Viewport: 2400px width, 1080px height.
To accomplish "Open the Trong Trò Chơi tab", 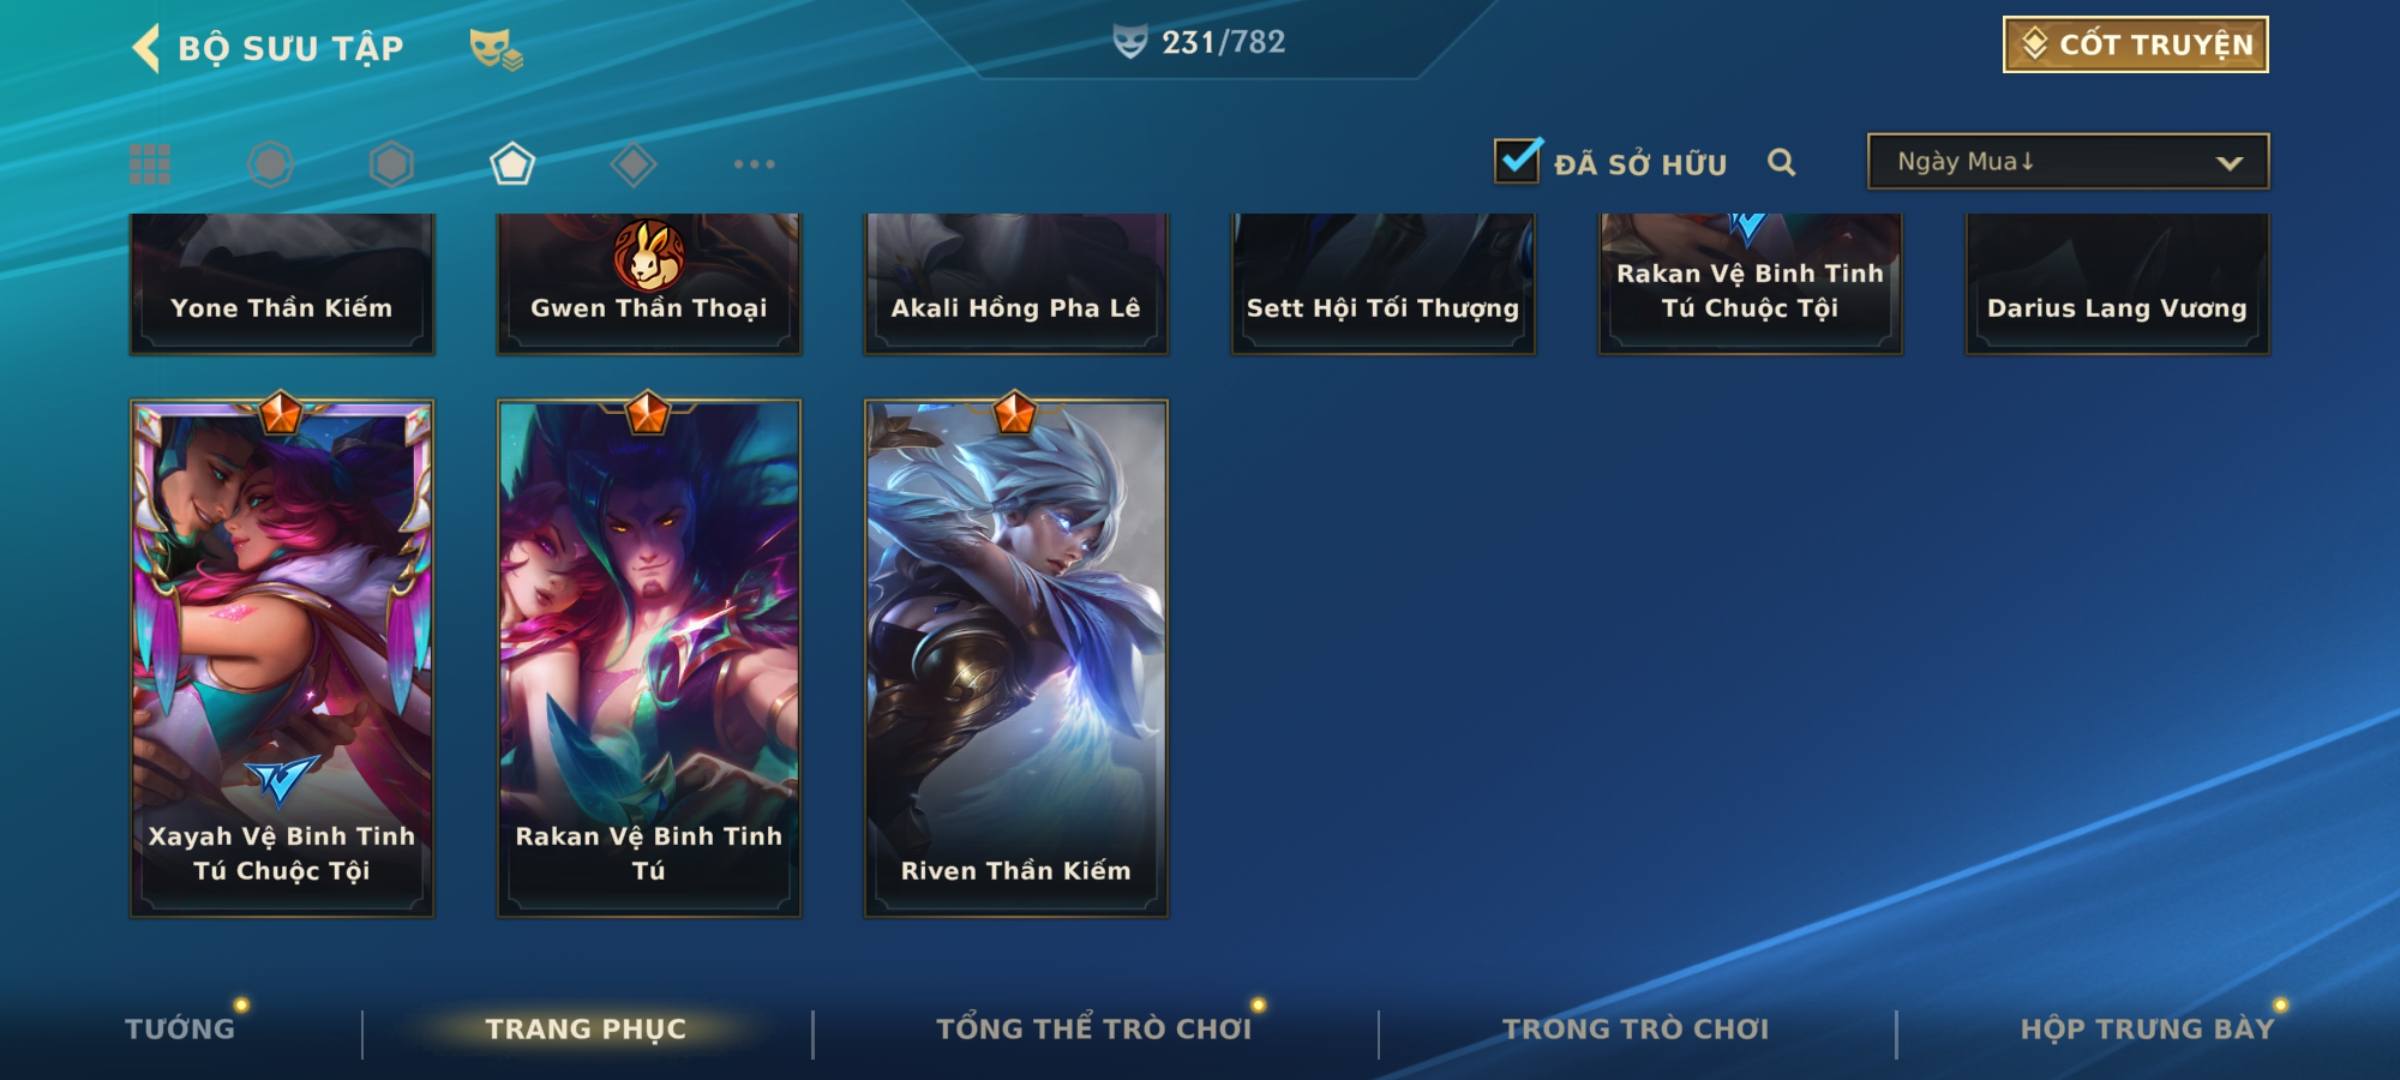I will coord(1635,1029).
